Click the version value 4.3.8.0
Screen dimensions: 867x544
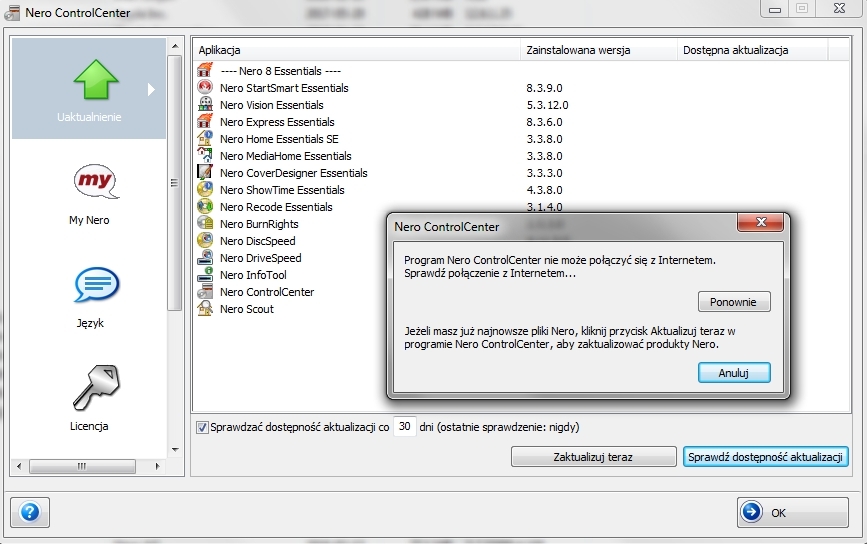point(544,190)
